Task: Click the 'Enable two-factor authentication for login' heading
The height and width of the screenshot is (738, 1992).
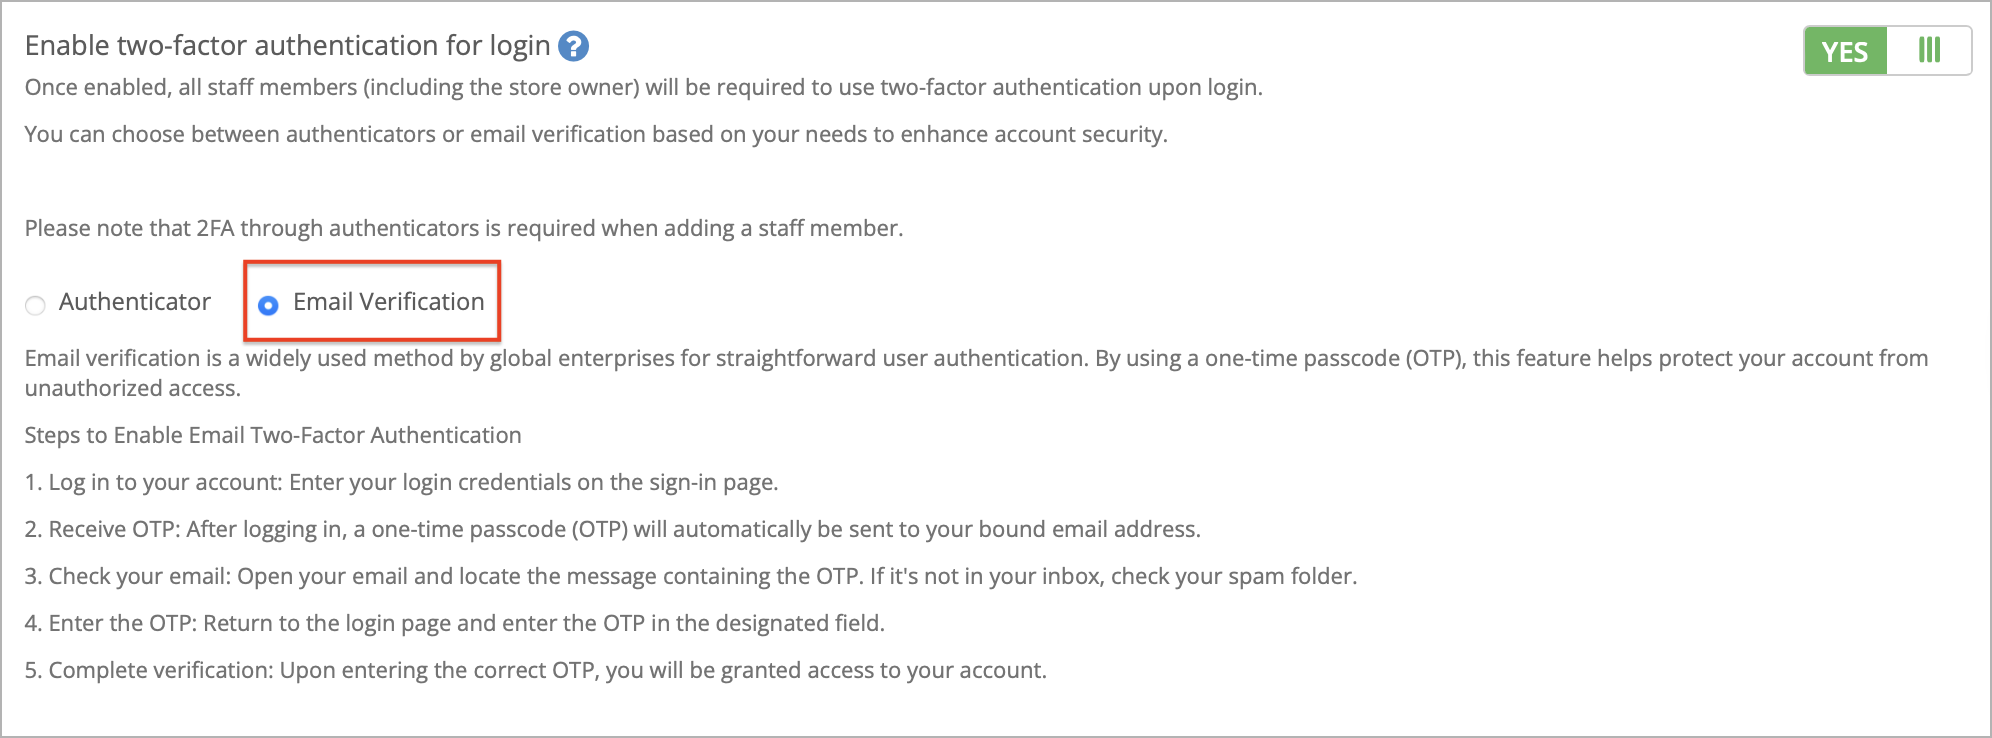Action: [x=288, y=46]
